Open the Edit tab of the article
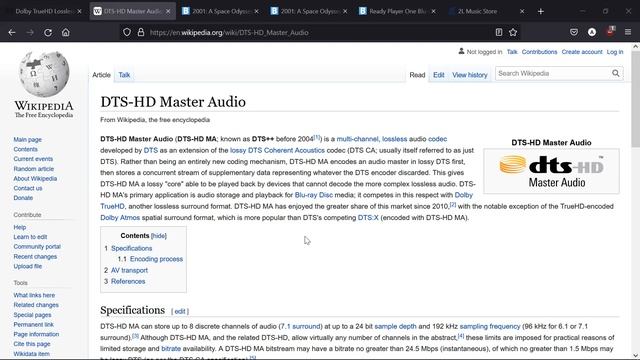Screen dimensions: 640x360 (x=439, y=75)
